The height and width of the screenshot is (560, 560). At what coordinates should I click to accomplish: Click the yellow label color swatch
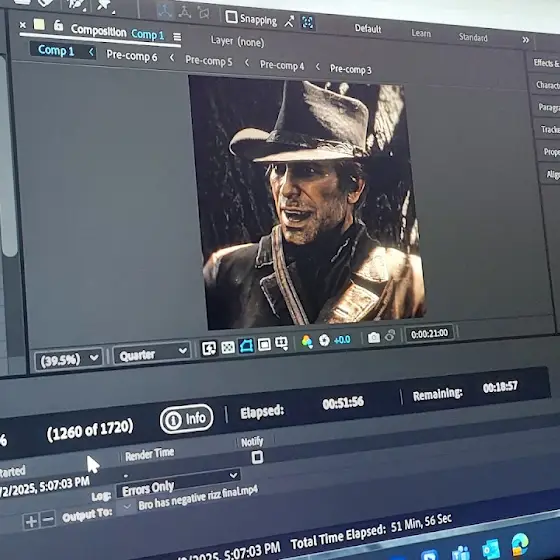pyautogui.click(x=39, y=25)
